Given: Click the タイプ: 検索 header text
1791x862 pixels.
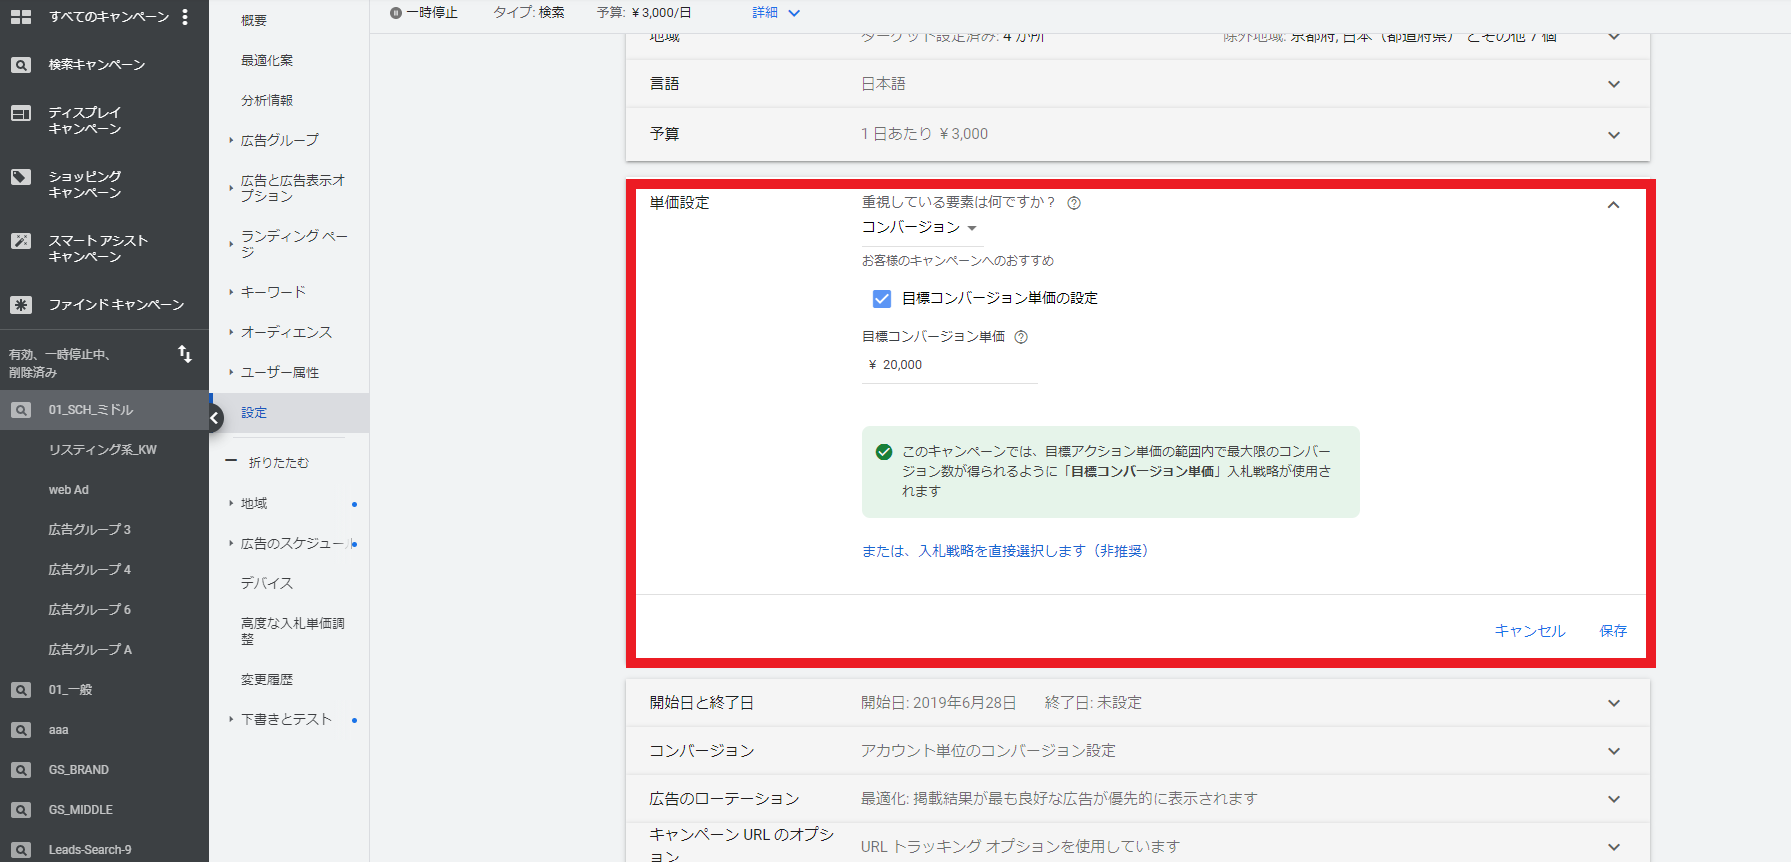Looking at the screenshot, I should (x=529, y=13).
